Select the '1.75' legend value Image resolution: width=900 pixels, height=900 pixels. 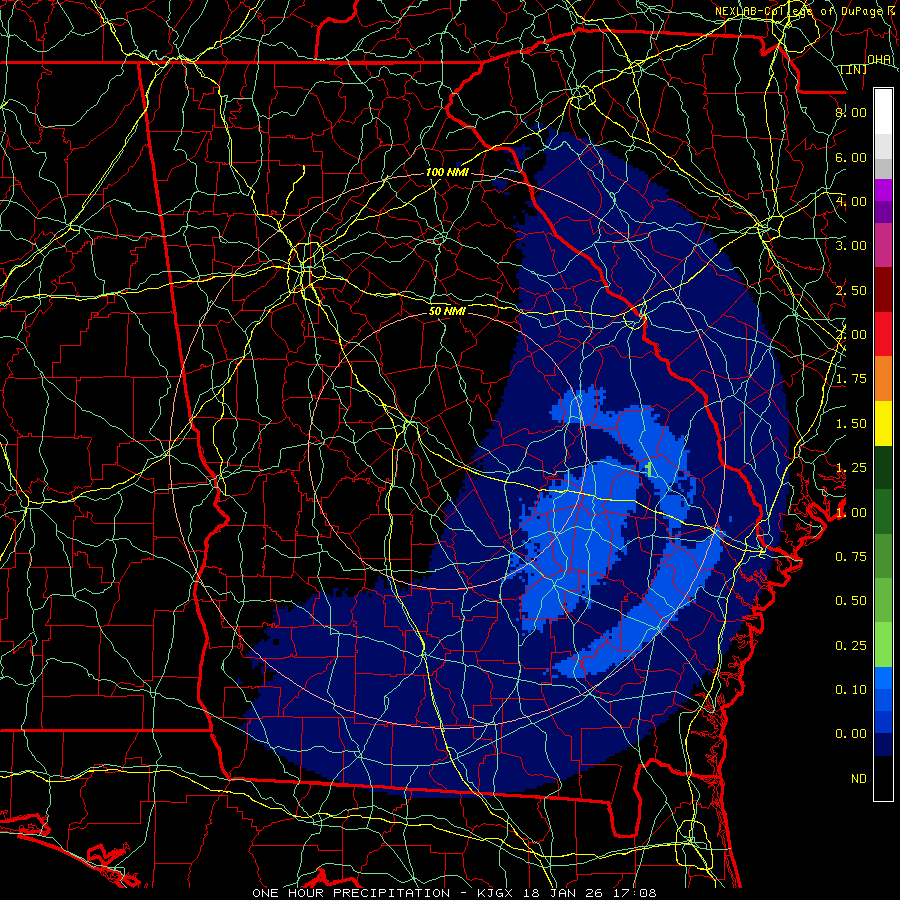(851, 379)
